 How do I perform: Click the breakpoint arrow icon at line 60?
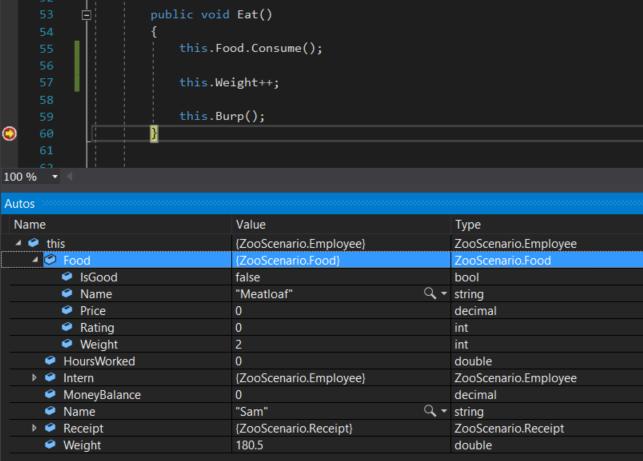tap(10, 133)
